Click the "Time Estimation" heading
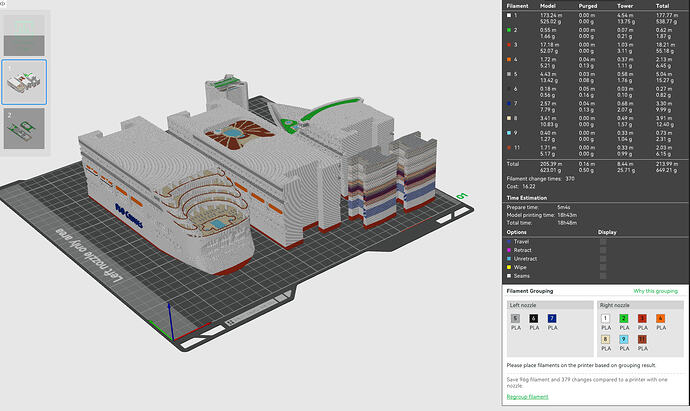Image resolution: width=690 pixels, height=411 pixels. [527, 198]
